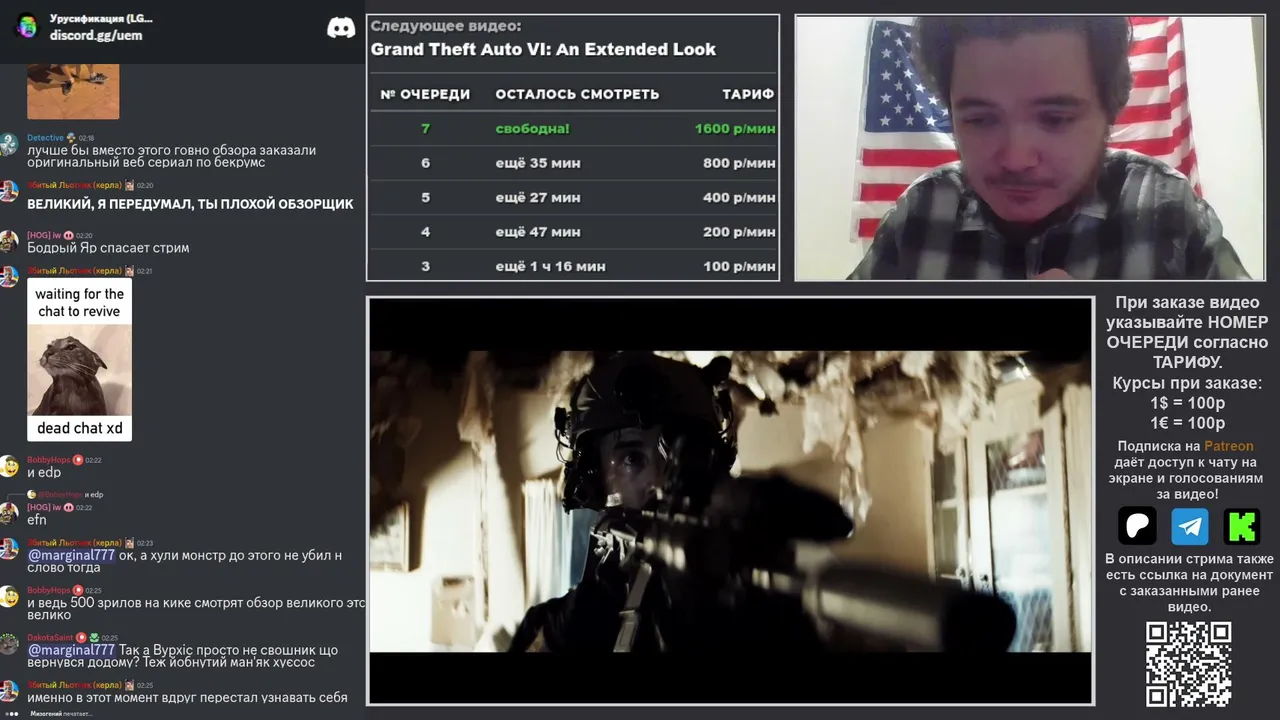Viewport: 1280px width, 720px height.
Task: Click the "ТАРИФ" column header
Action: pos(748,94)
